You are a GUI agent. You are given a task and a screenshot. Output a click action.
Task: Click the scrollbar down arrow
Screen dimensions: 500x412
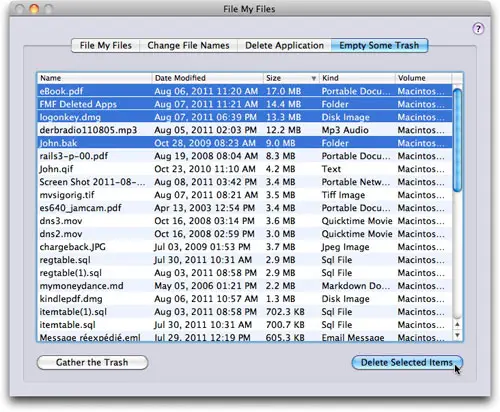[x=457, y=335]
